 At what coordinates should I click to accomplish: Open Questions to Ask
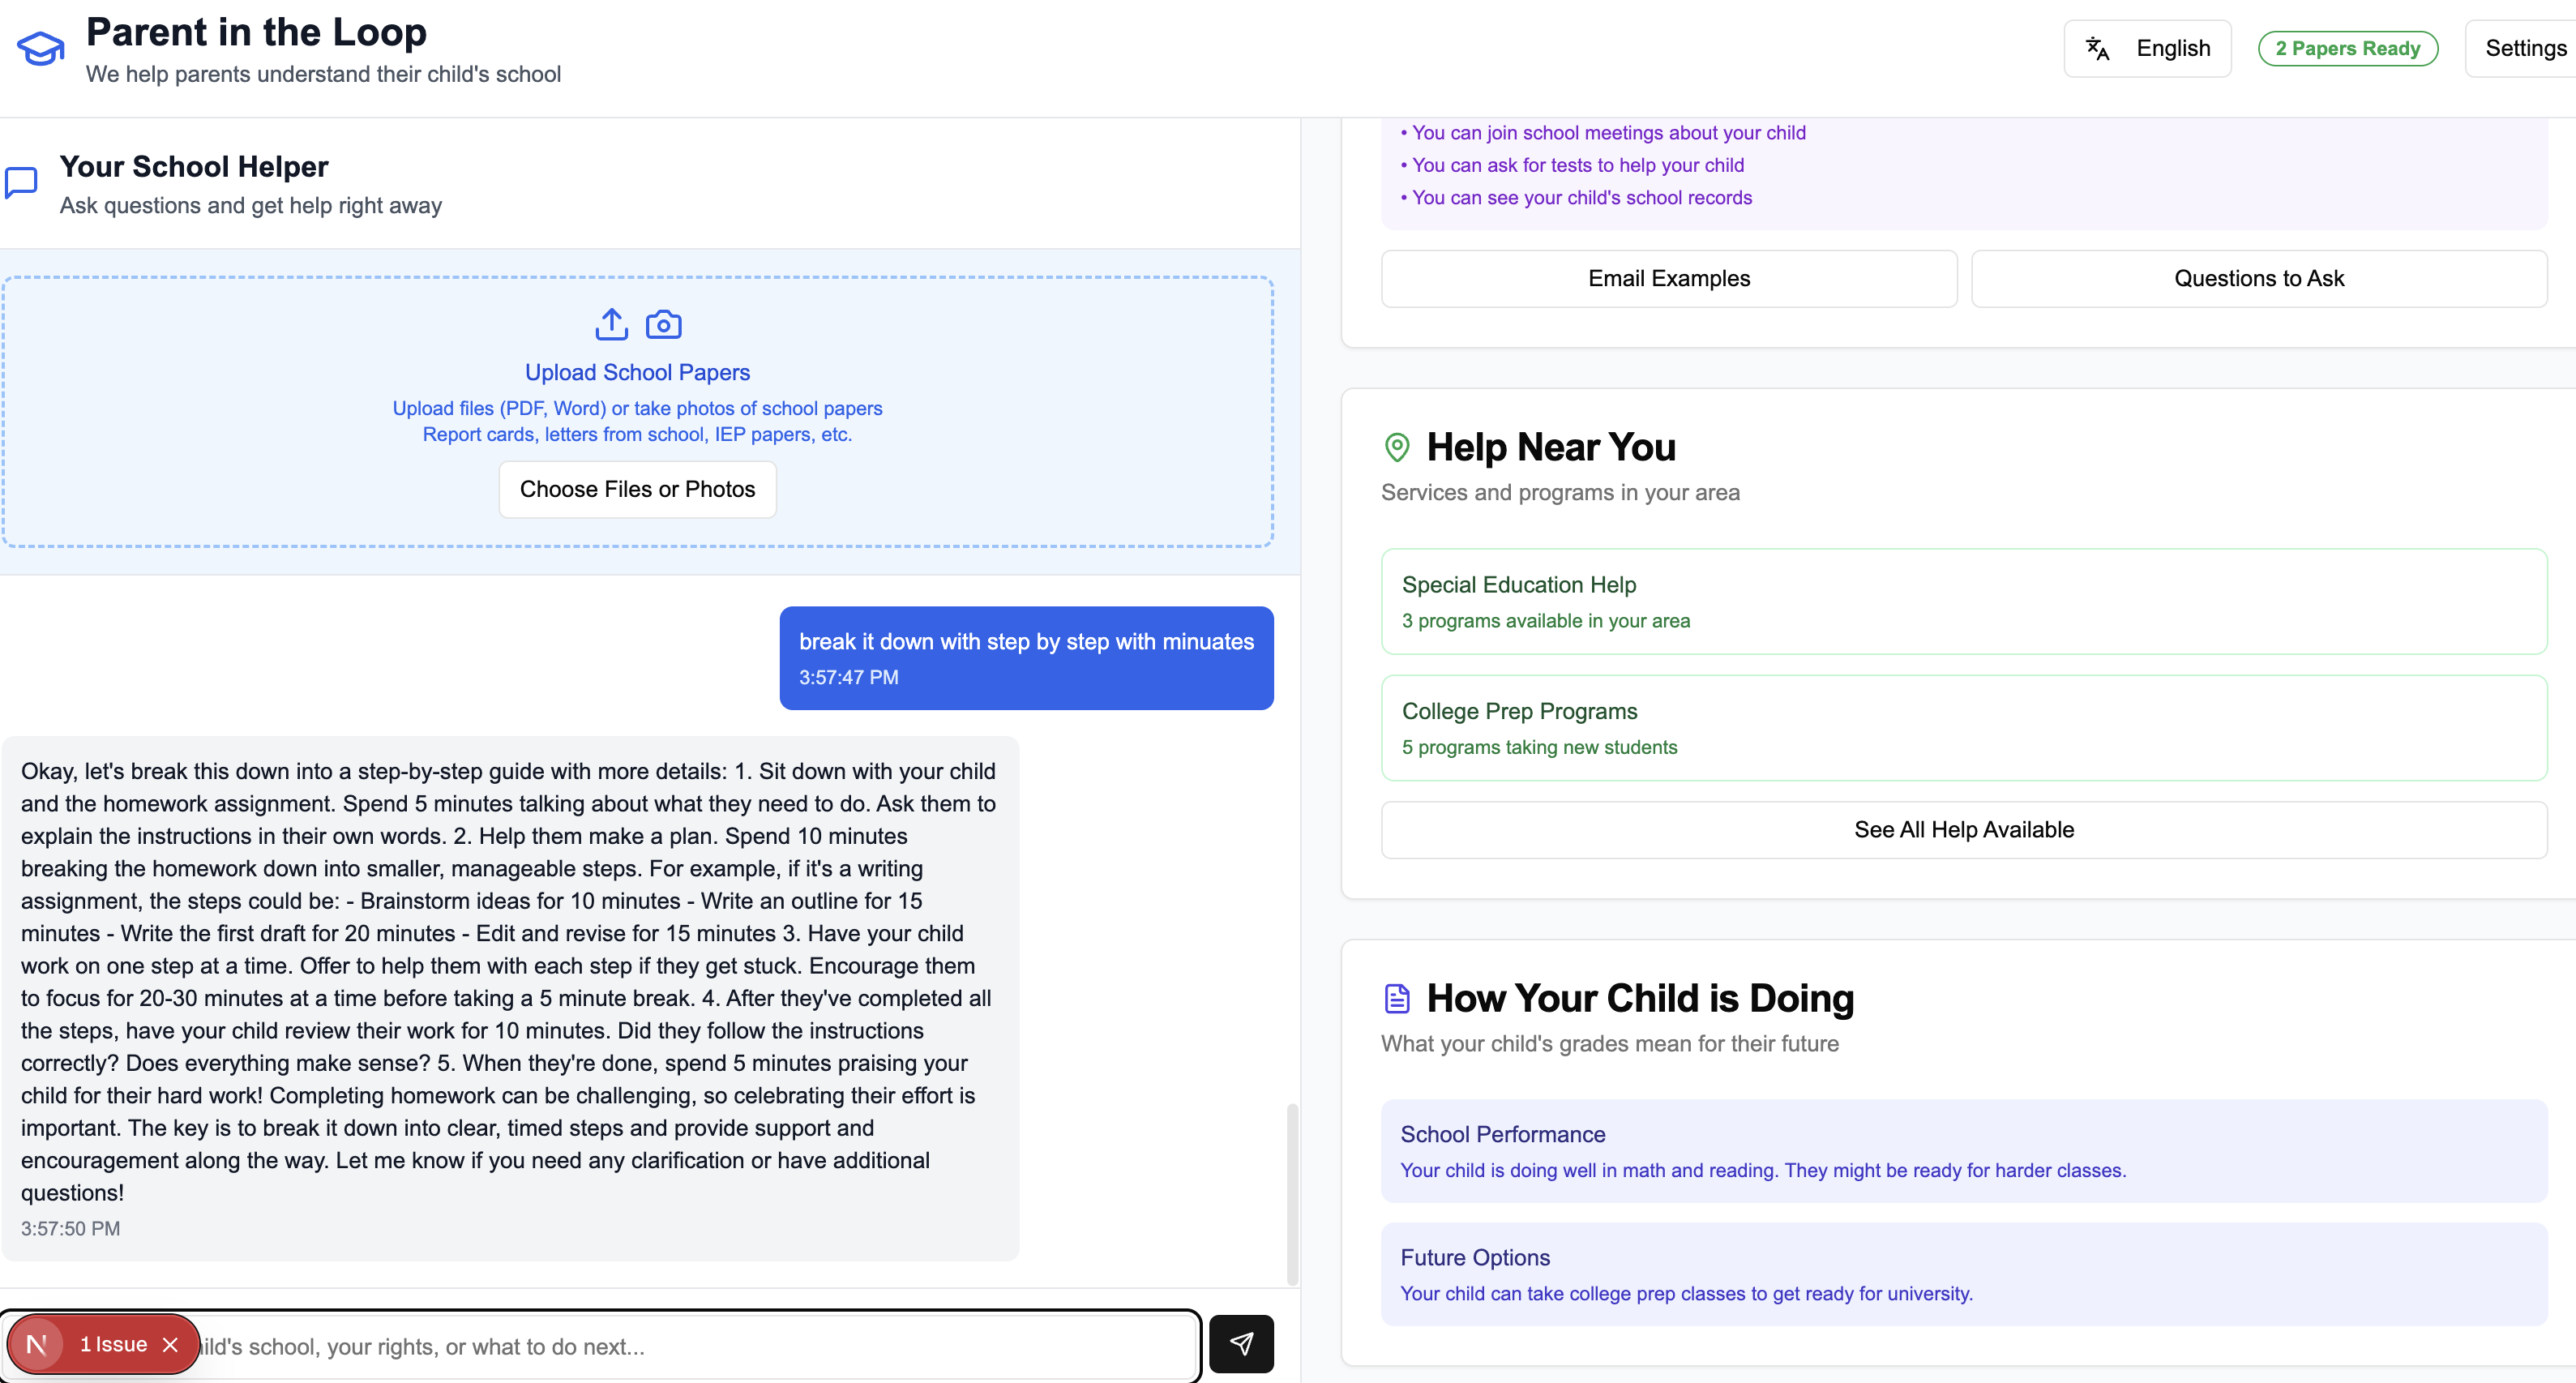point(2258,278)
